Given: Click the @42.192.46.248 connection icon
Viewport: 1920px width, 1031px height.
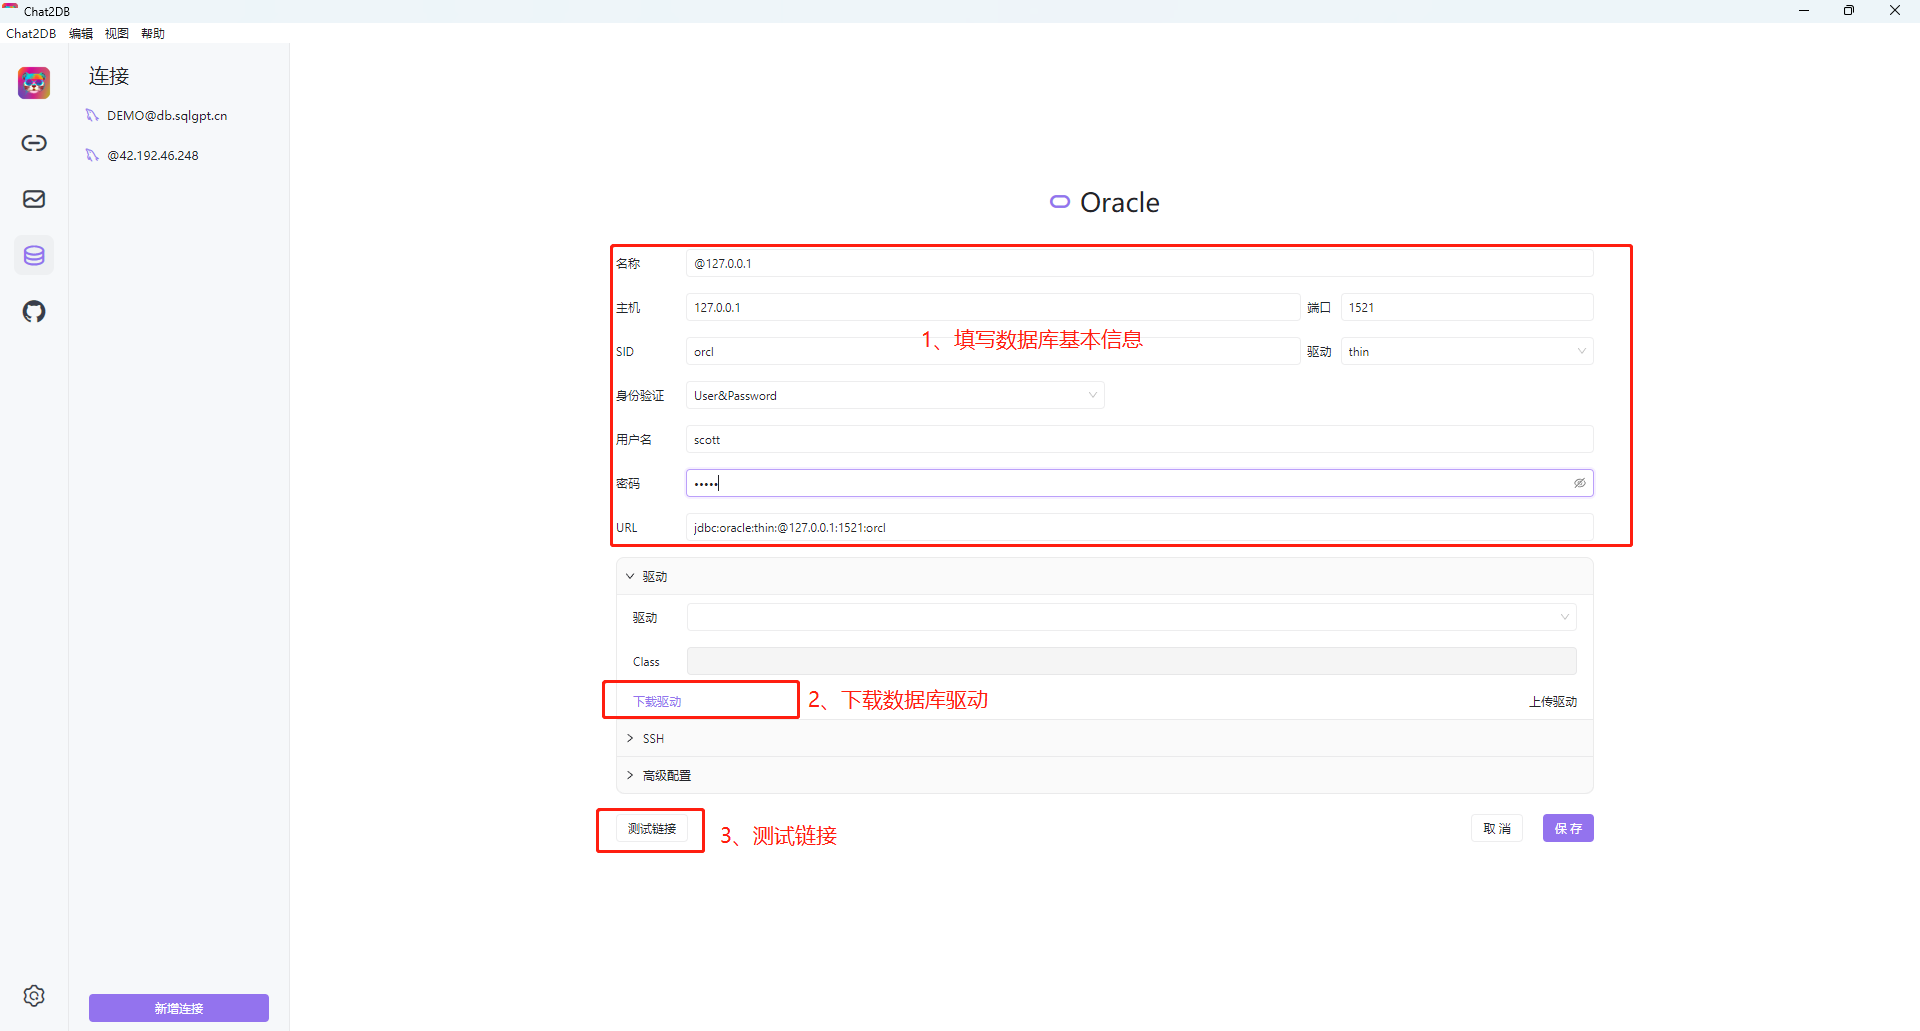Looking at the screenshot, I should (x=92, y=156).
